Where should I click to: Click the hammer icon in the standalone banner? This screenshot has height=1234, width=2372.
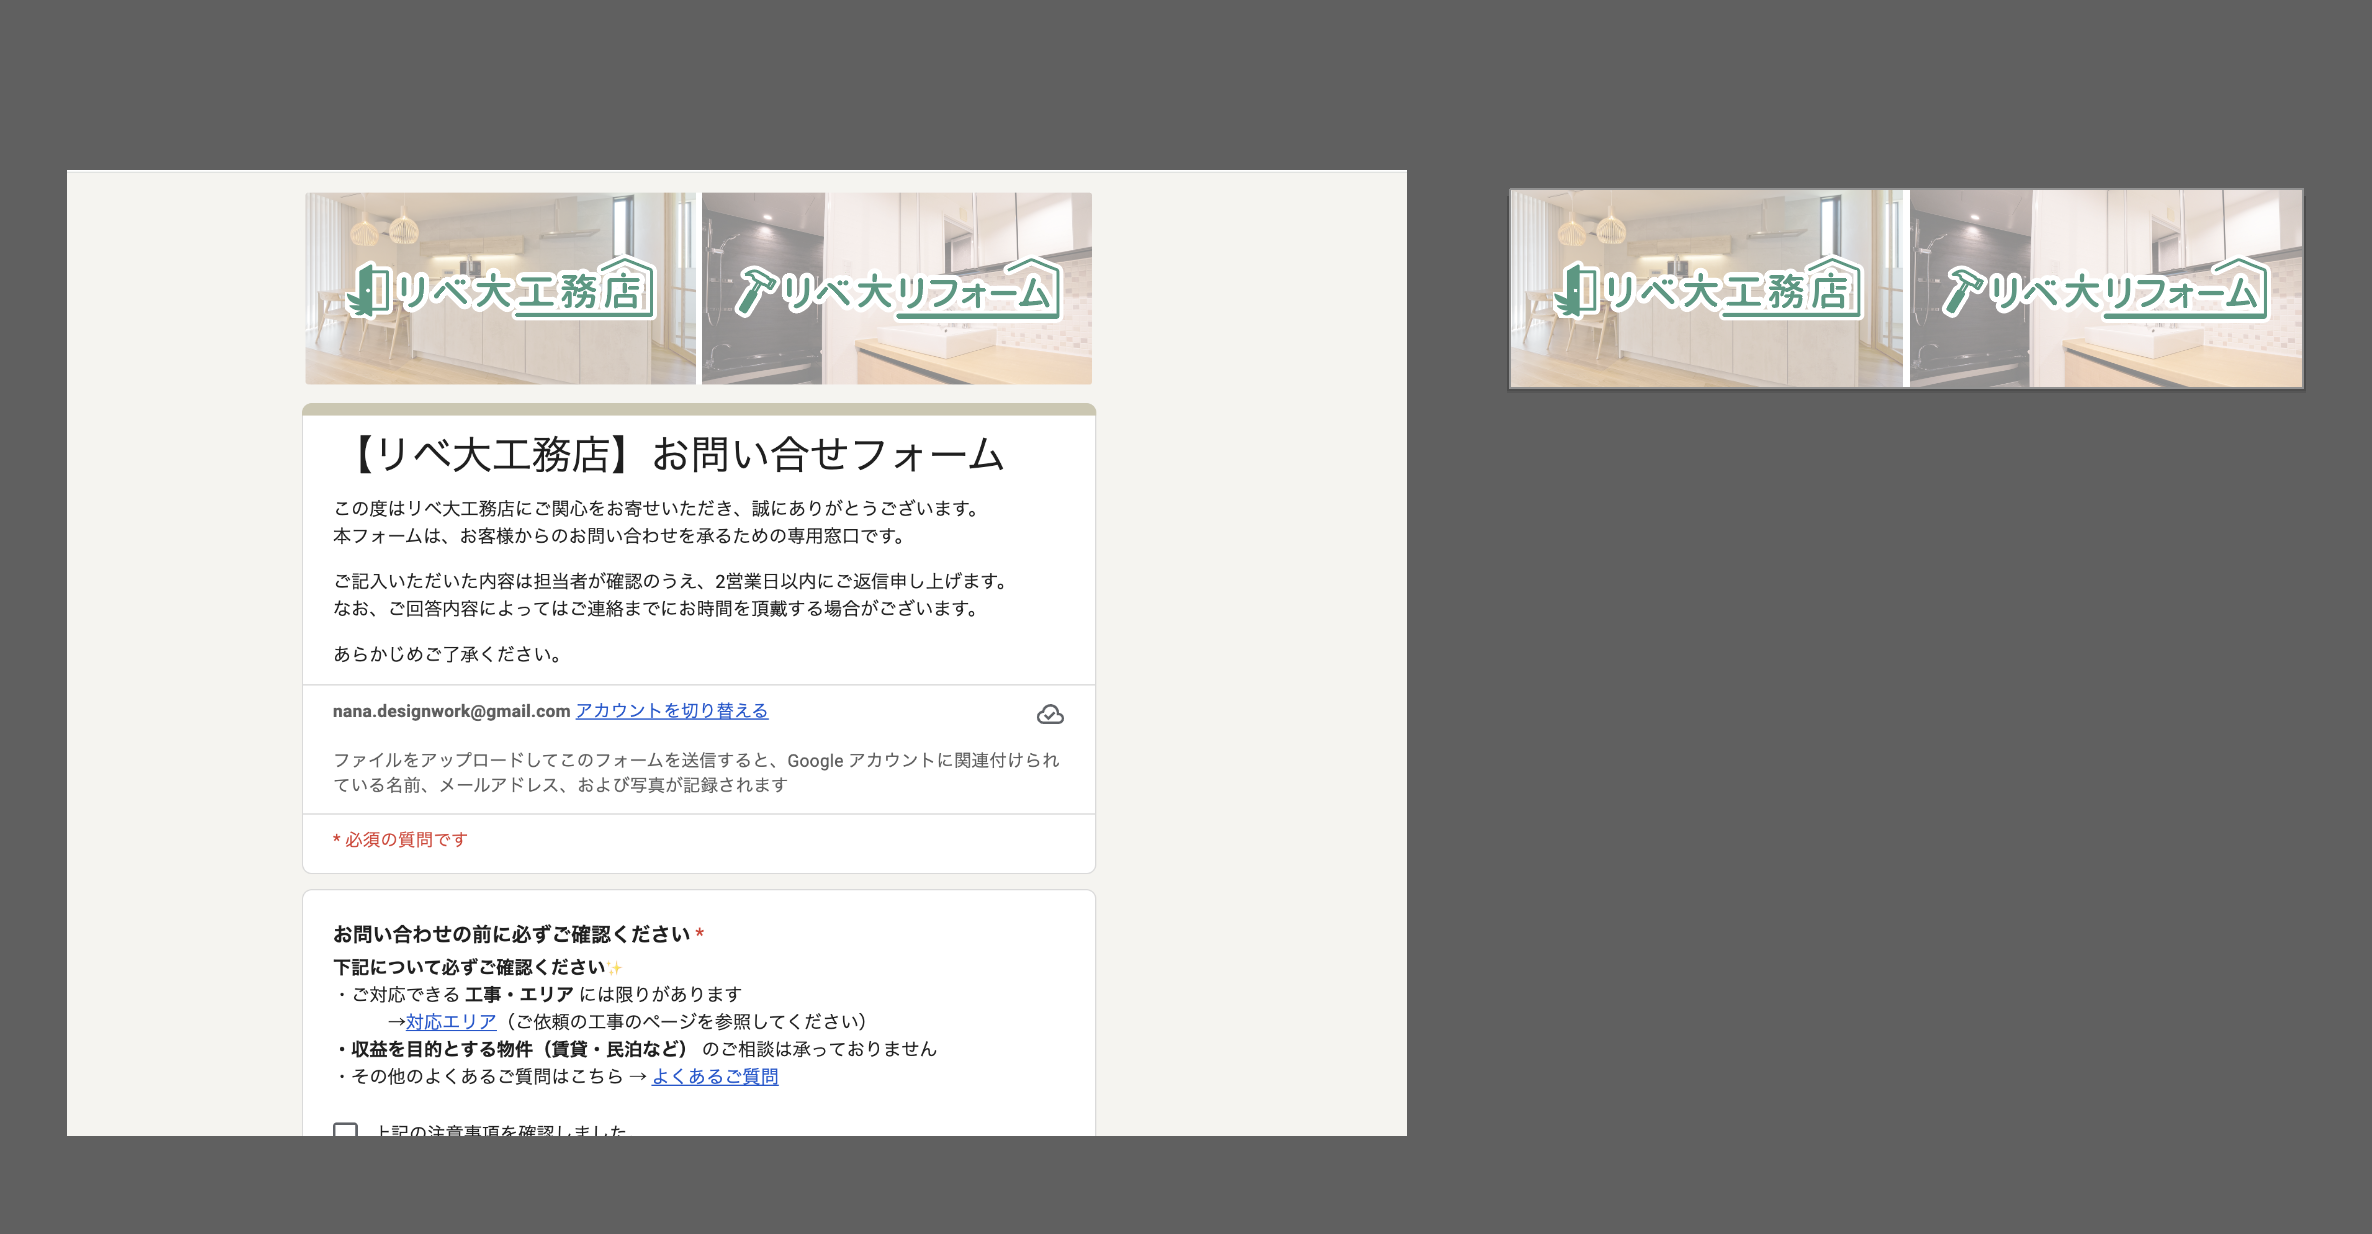pyautogui.click(x=1963, y=291)
